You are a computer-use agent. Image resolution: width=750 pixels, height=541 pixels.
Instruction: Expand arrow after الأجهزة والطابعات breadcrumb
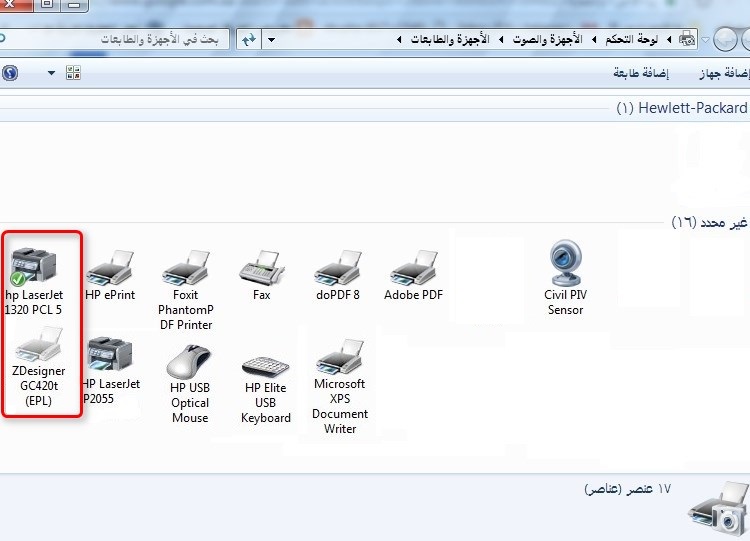click(399, 40)
